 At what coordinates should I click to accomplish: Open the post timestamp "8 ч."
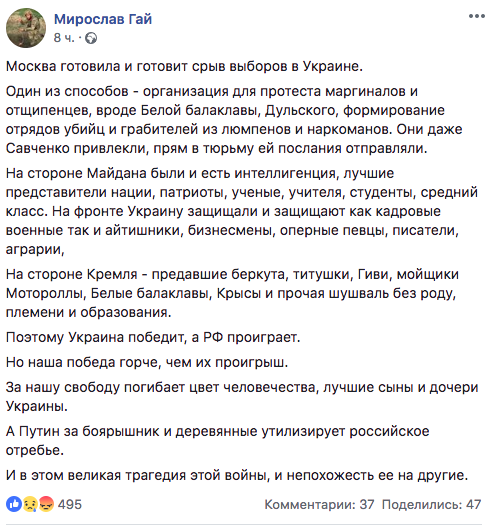coord(64,38)
